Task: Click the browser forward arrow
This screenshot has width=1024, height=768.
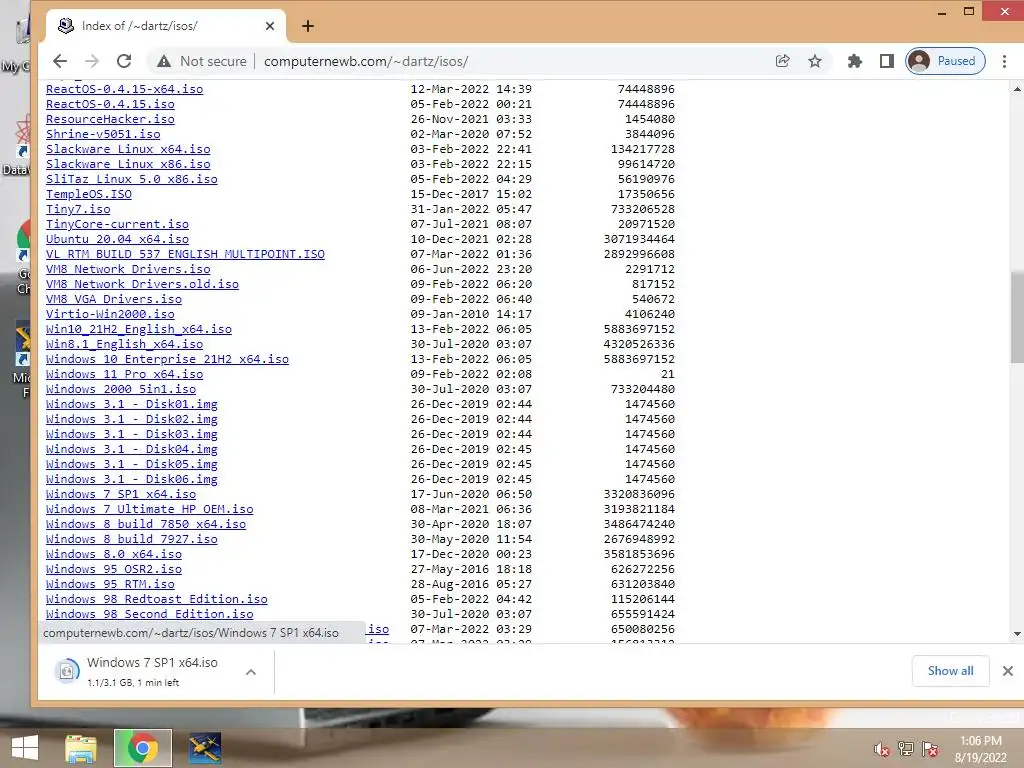Action: click(x=92, y=61)
